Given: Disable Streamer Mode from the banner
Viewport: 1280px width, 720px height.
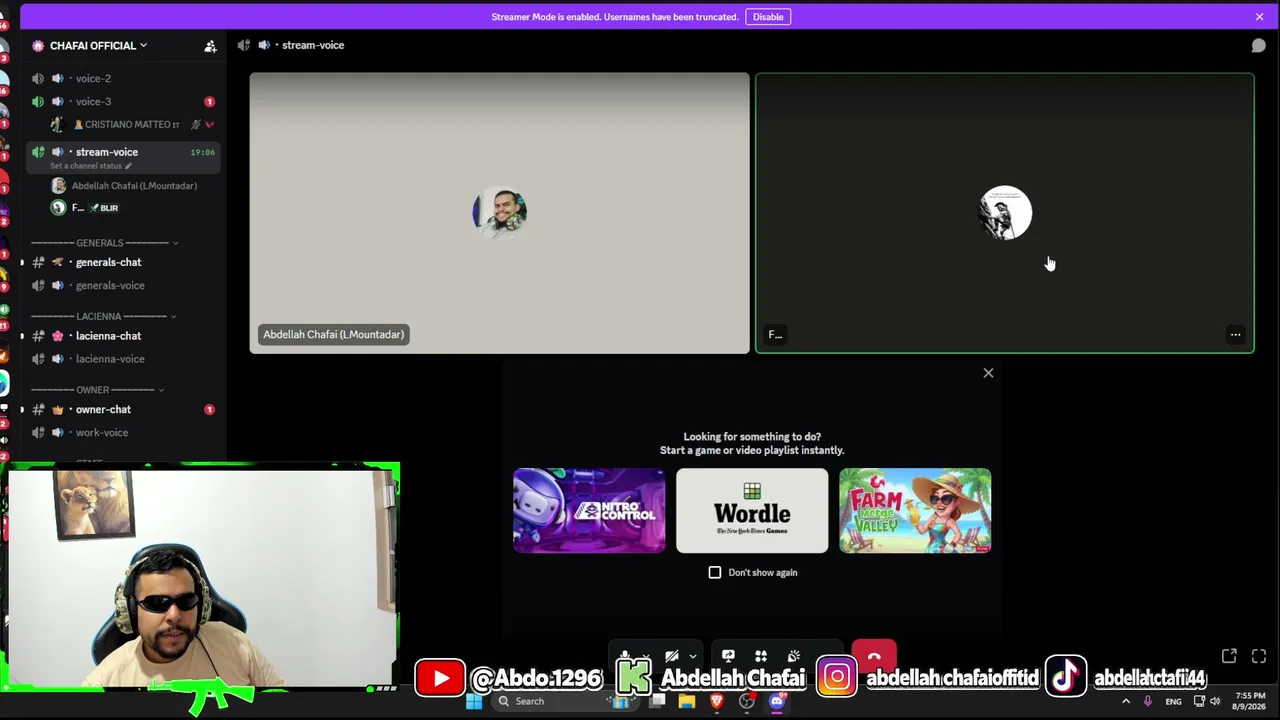Looking at the screenshot, I should (768, 17).
